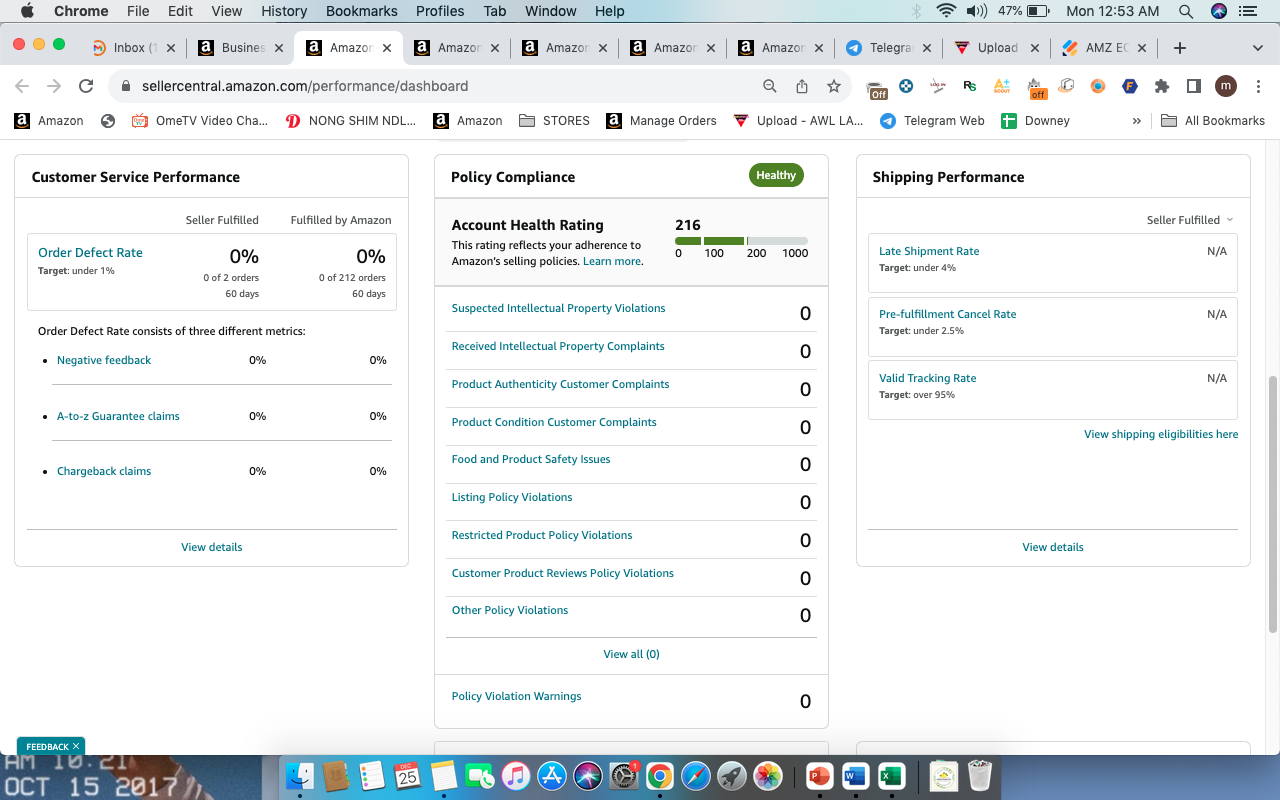Open Order Defect Rate link
This screenshot has height=800, width=1280.
pyautogui.click(x=90, y=253)
